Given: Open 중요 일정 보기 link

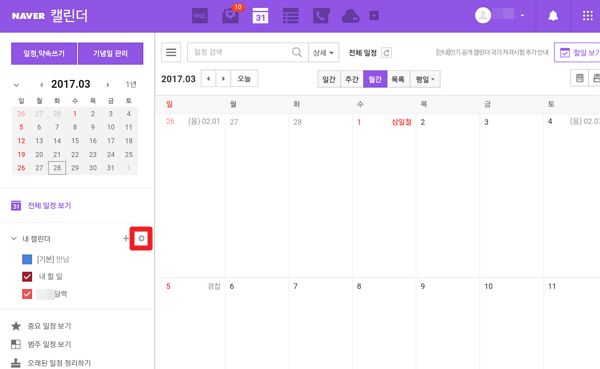Looking at the screenshot, I should pyautogui.click(x=49, y=326).
